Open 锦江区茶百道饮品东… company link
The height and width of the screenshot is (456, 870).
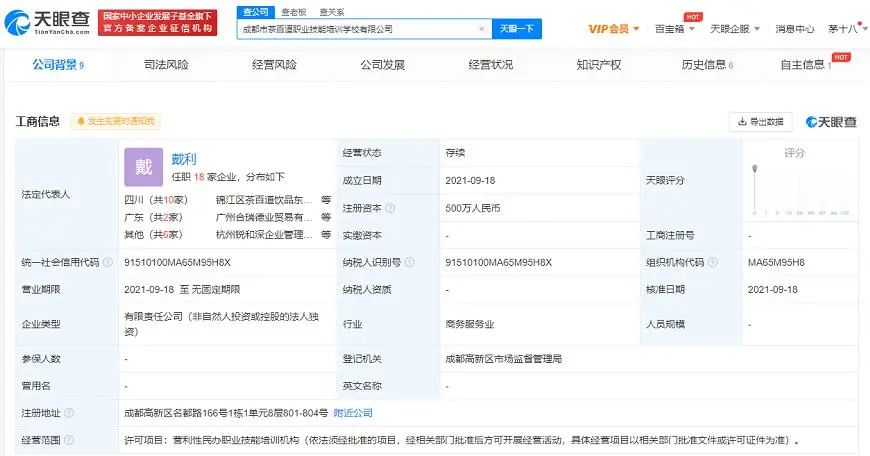pyautogui.click(x=264, y=200)
